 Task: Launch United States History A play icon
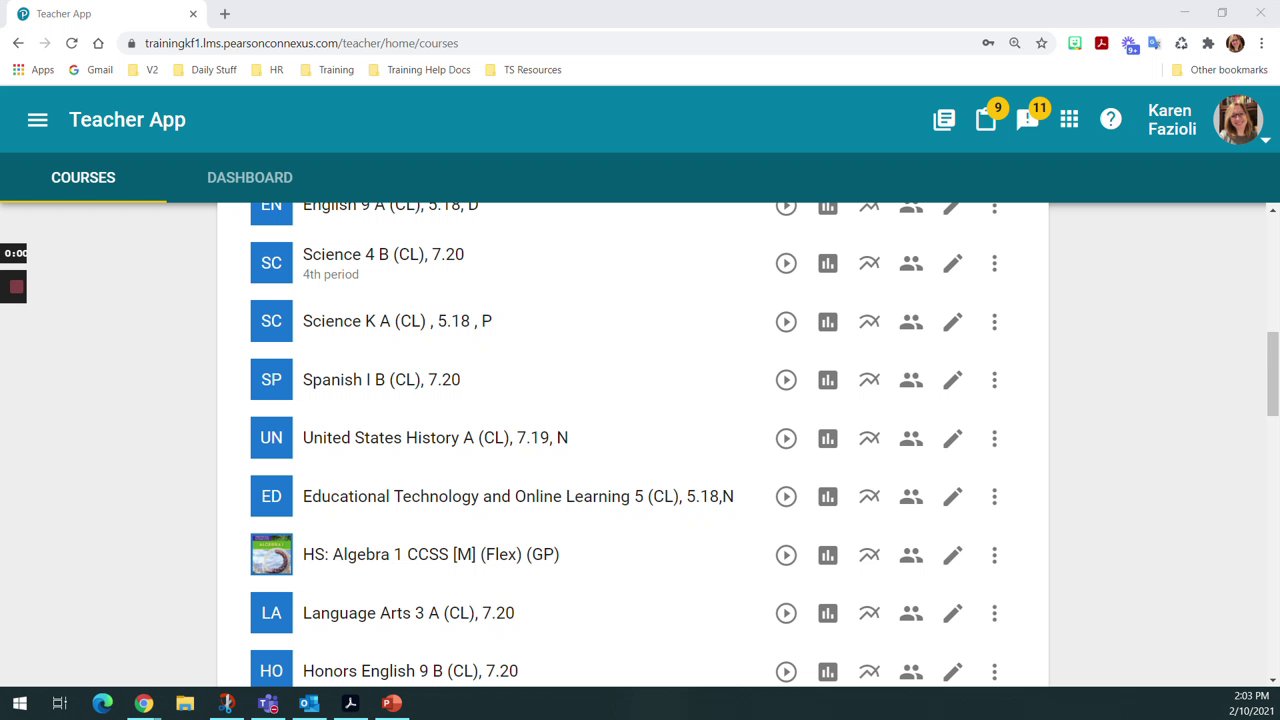pyautogui.click(x=786, y=438)
